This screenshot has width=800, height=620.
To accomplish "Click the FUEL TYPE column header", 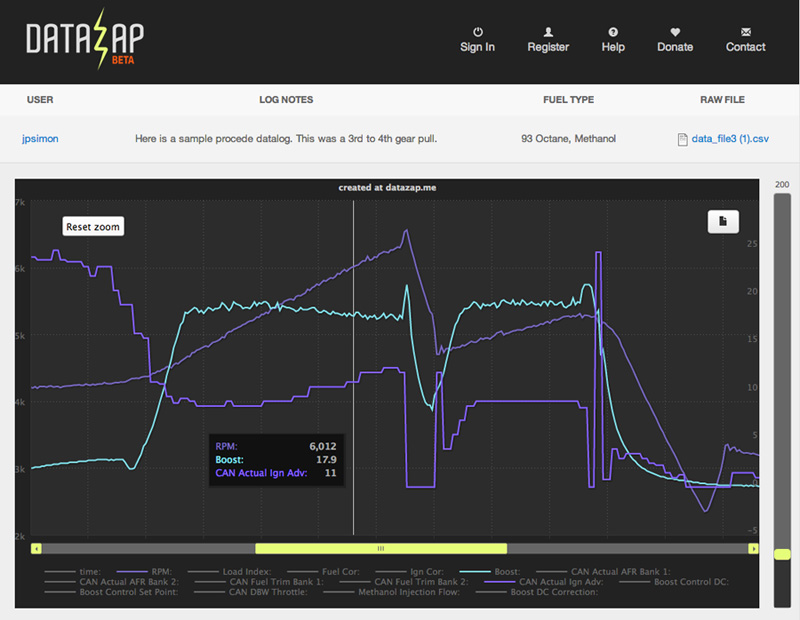I will [568, 100].
